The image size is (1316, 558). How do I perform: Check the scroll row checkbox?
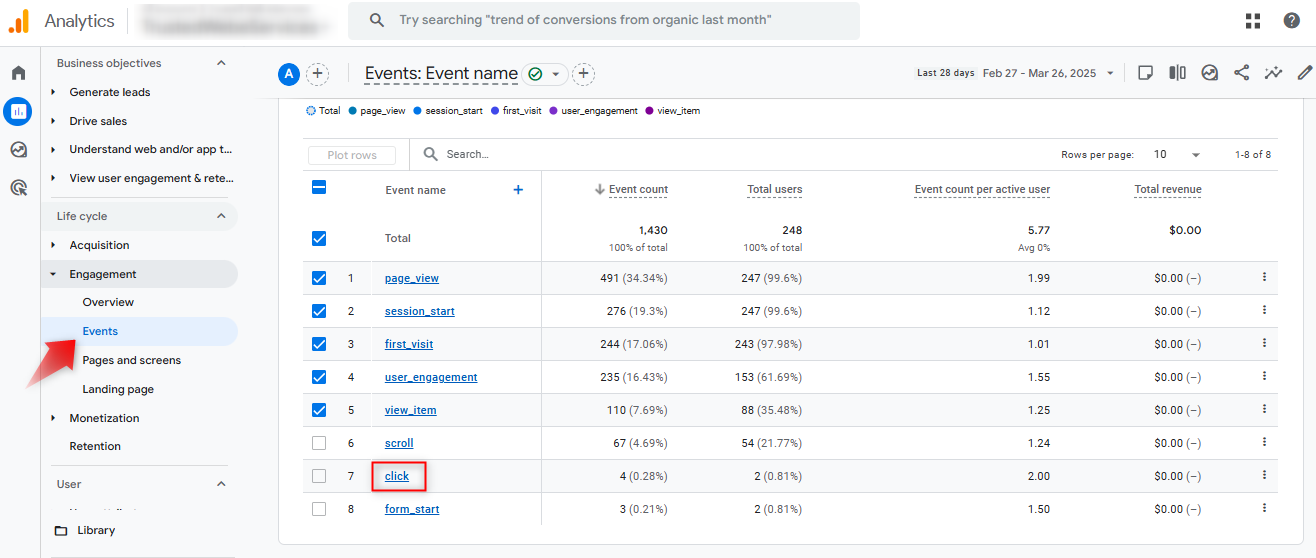coord(319,443)
